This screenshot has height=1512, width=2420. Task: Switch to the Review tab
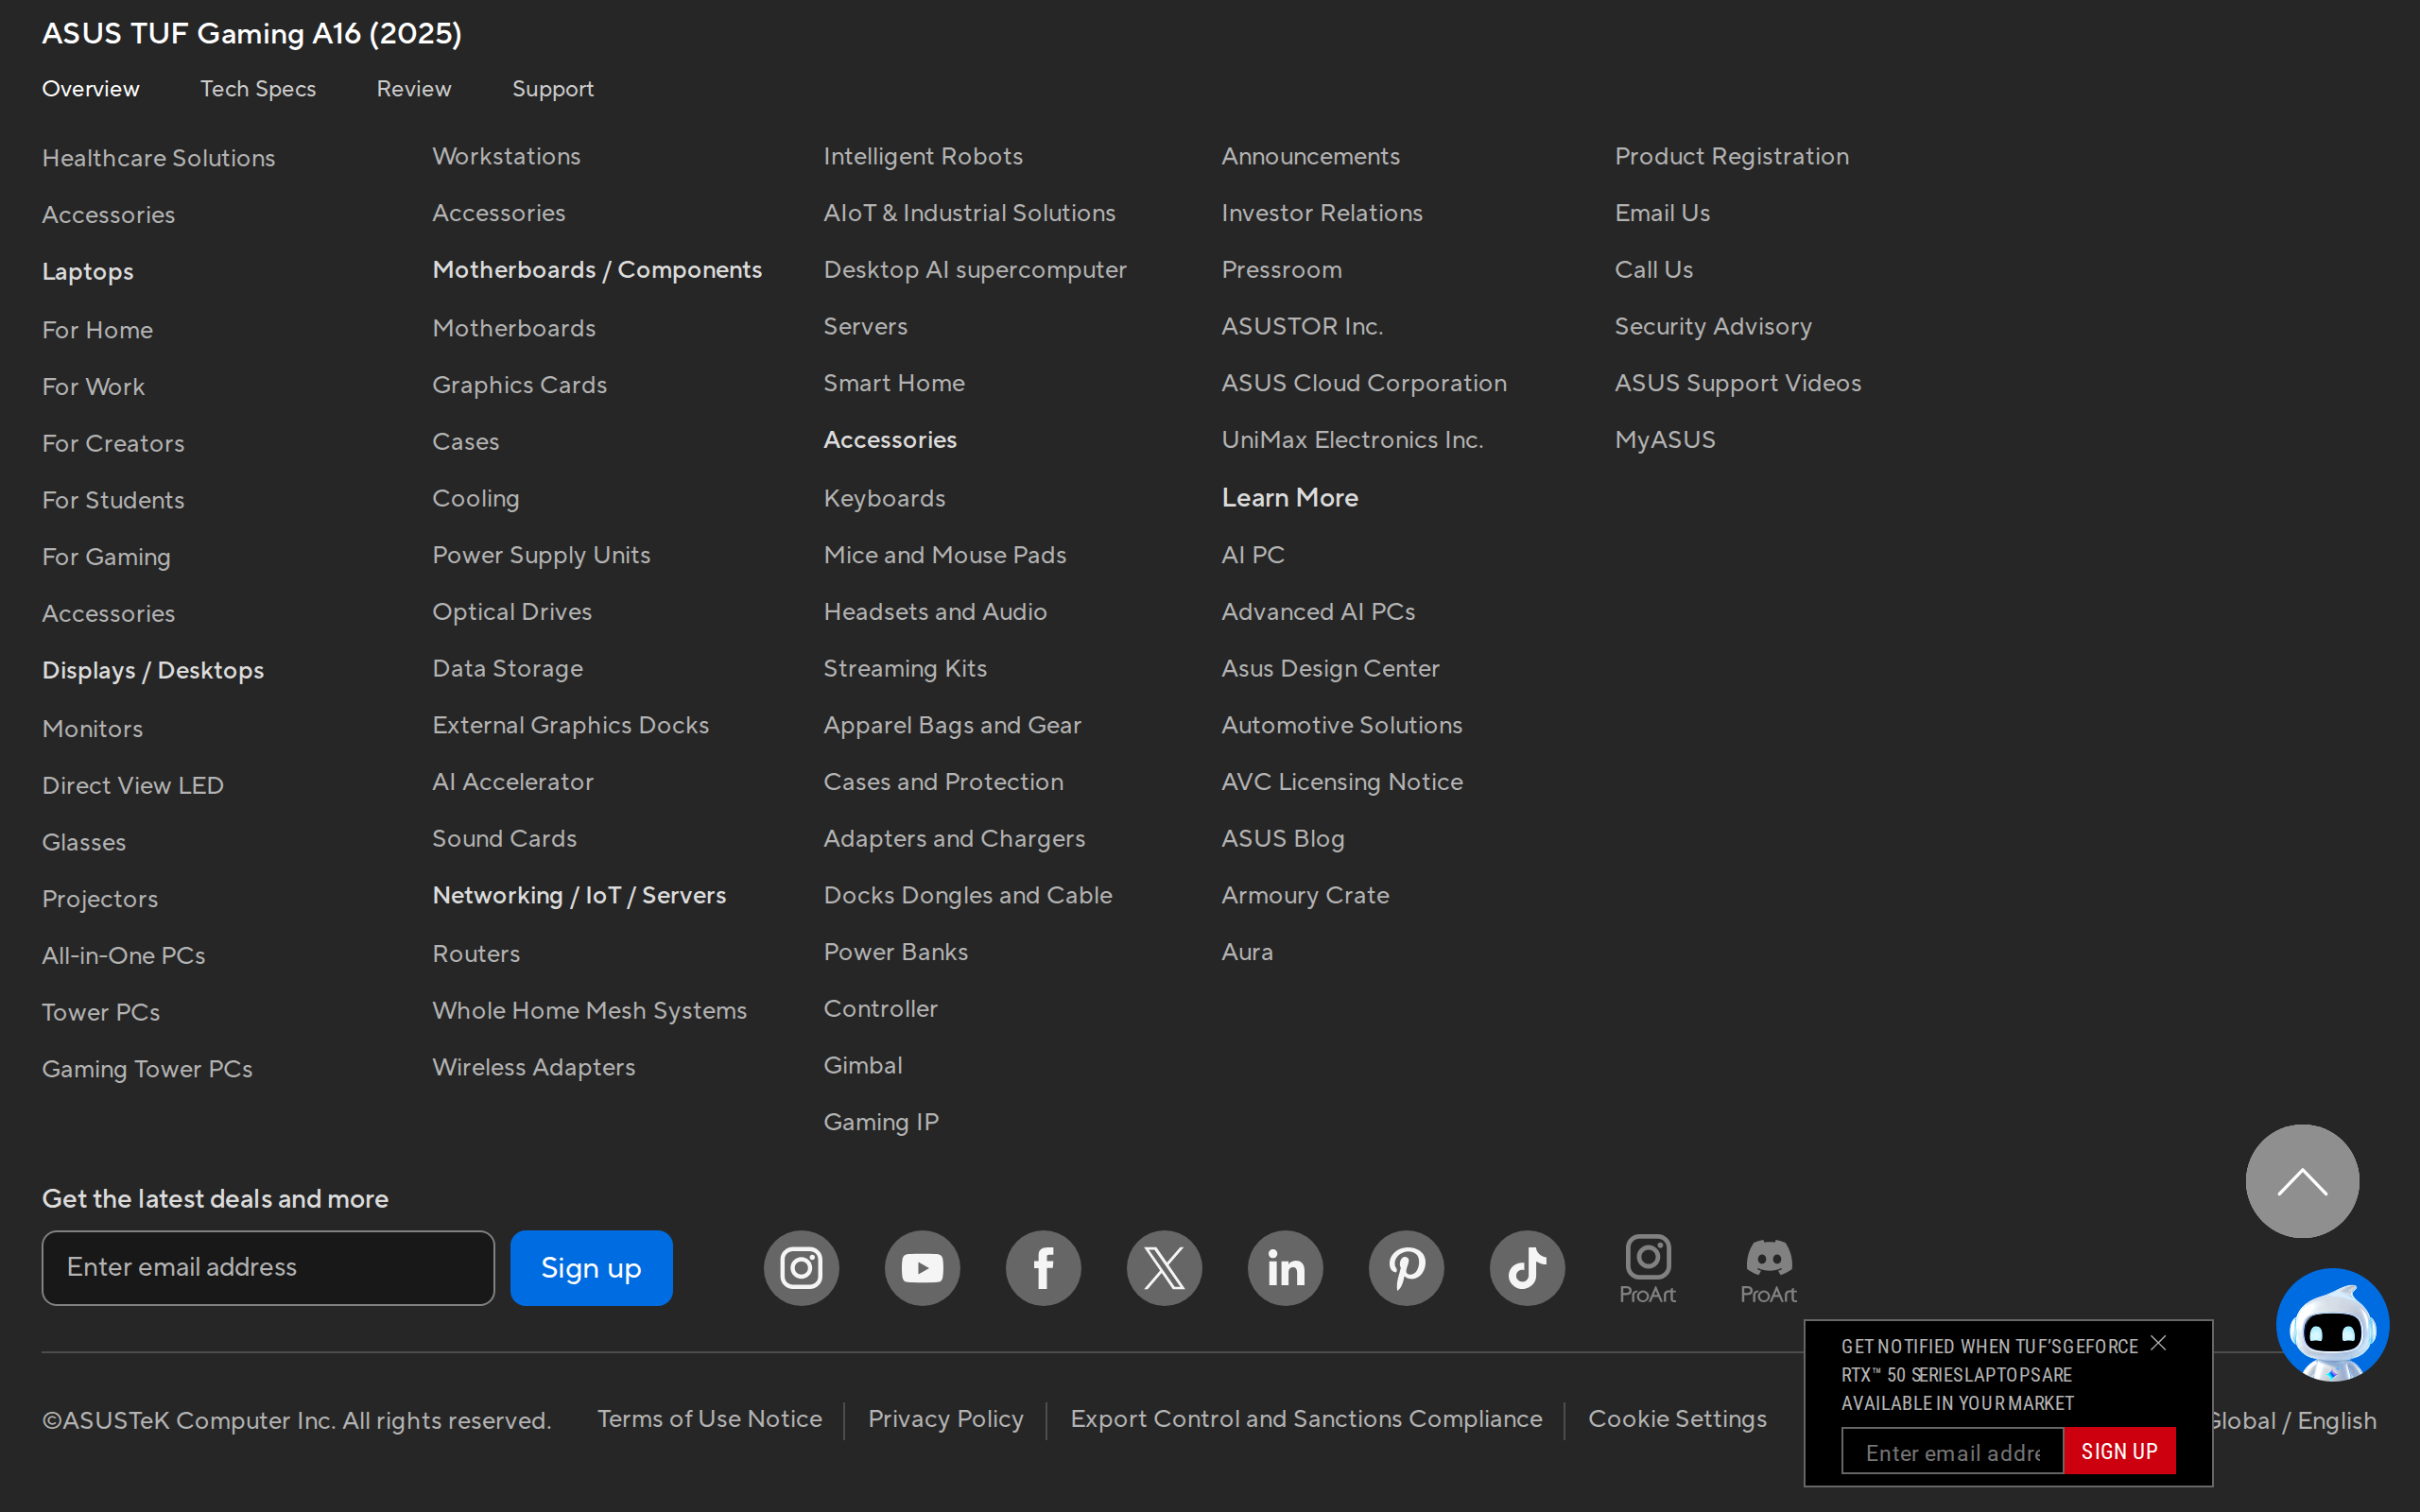(x=414, y=89)
